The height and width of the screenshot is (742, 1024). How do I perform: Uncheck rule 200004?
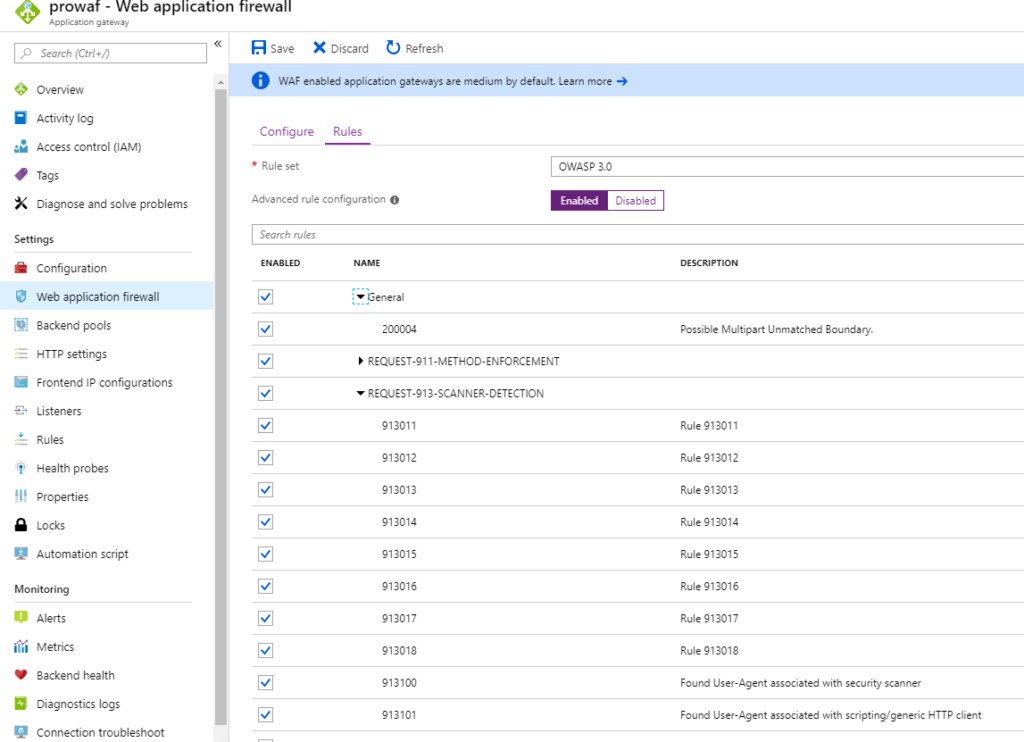(265, 329)
